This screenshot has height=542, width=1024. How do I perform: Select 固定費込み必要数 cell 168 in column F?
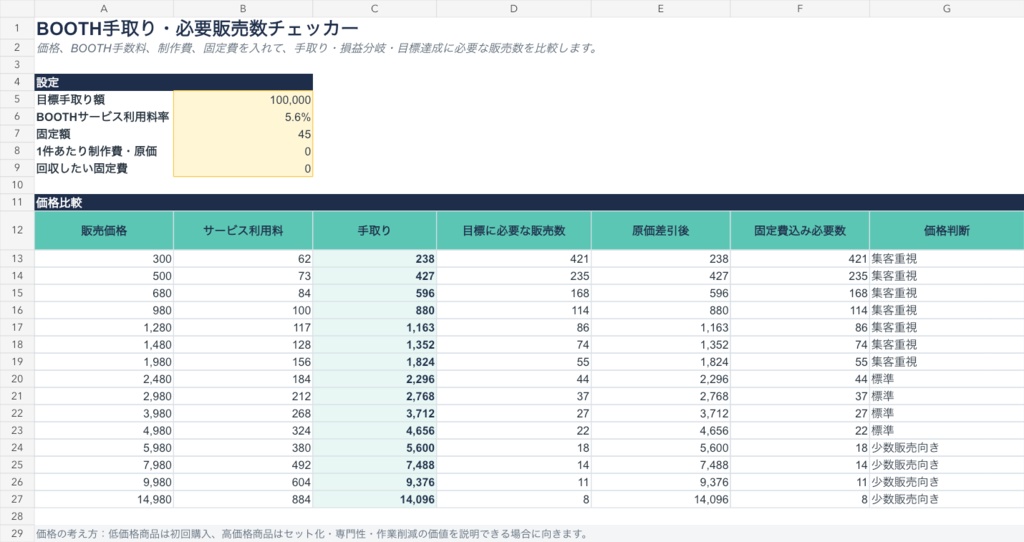pos(799,293)
